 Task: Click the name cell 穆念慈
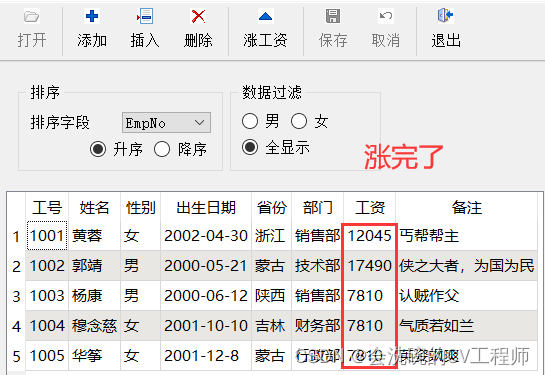(x=95, y=326)
